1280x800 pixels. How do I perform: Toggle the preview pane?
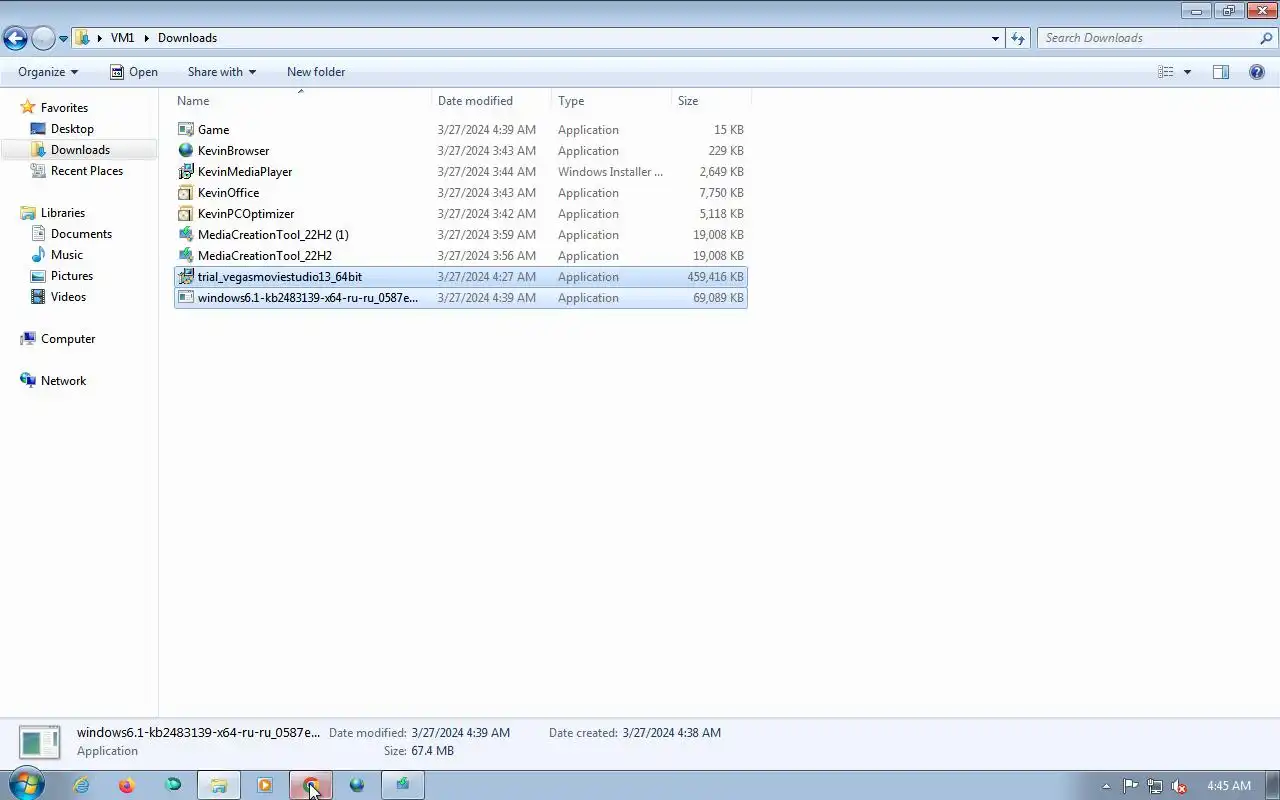coord(1221,72)
